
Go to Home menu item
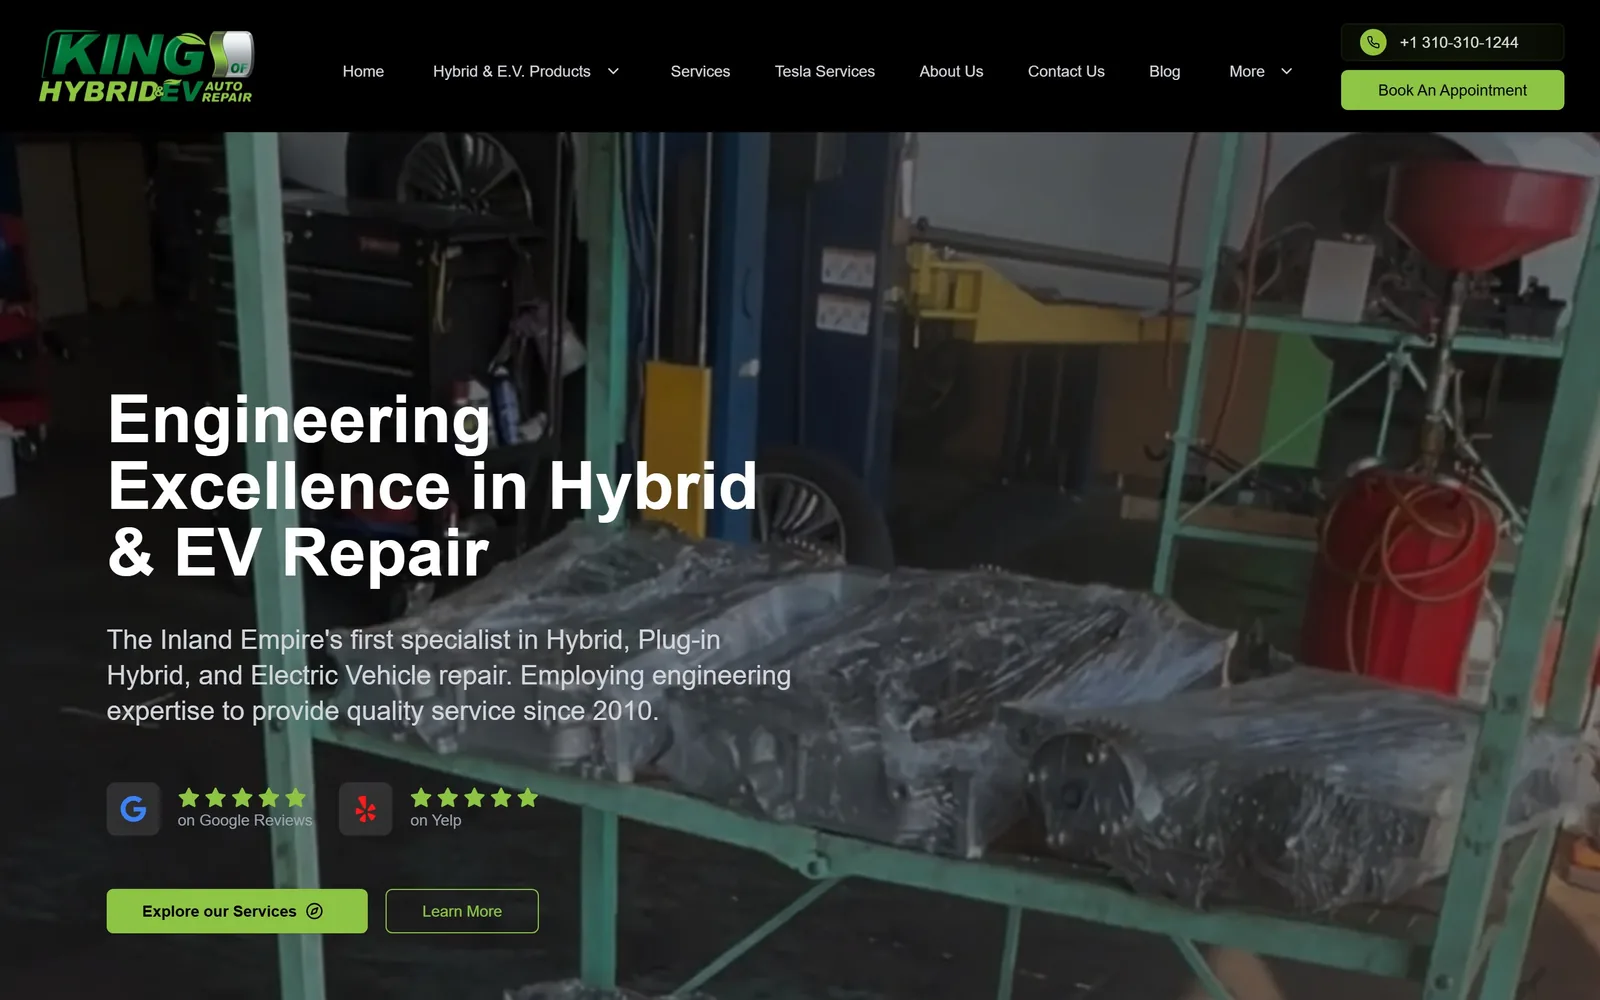click(x=363, y=71)
